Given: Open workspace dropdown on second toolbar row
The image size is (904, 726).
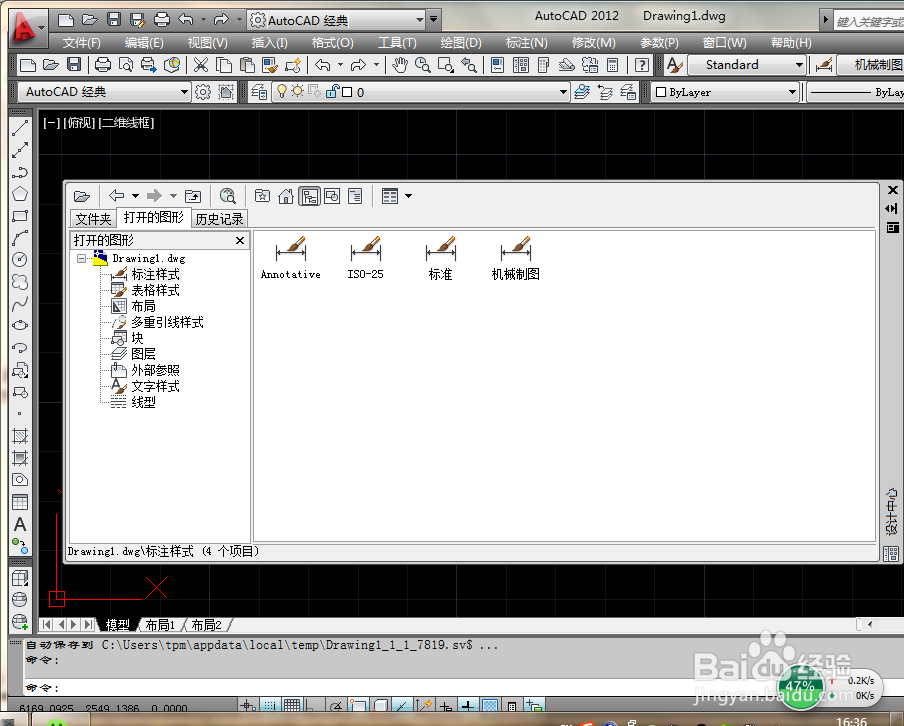Looking at the screenshot, I should (x=184, y=92).
